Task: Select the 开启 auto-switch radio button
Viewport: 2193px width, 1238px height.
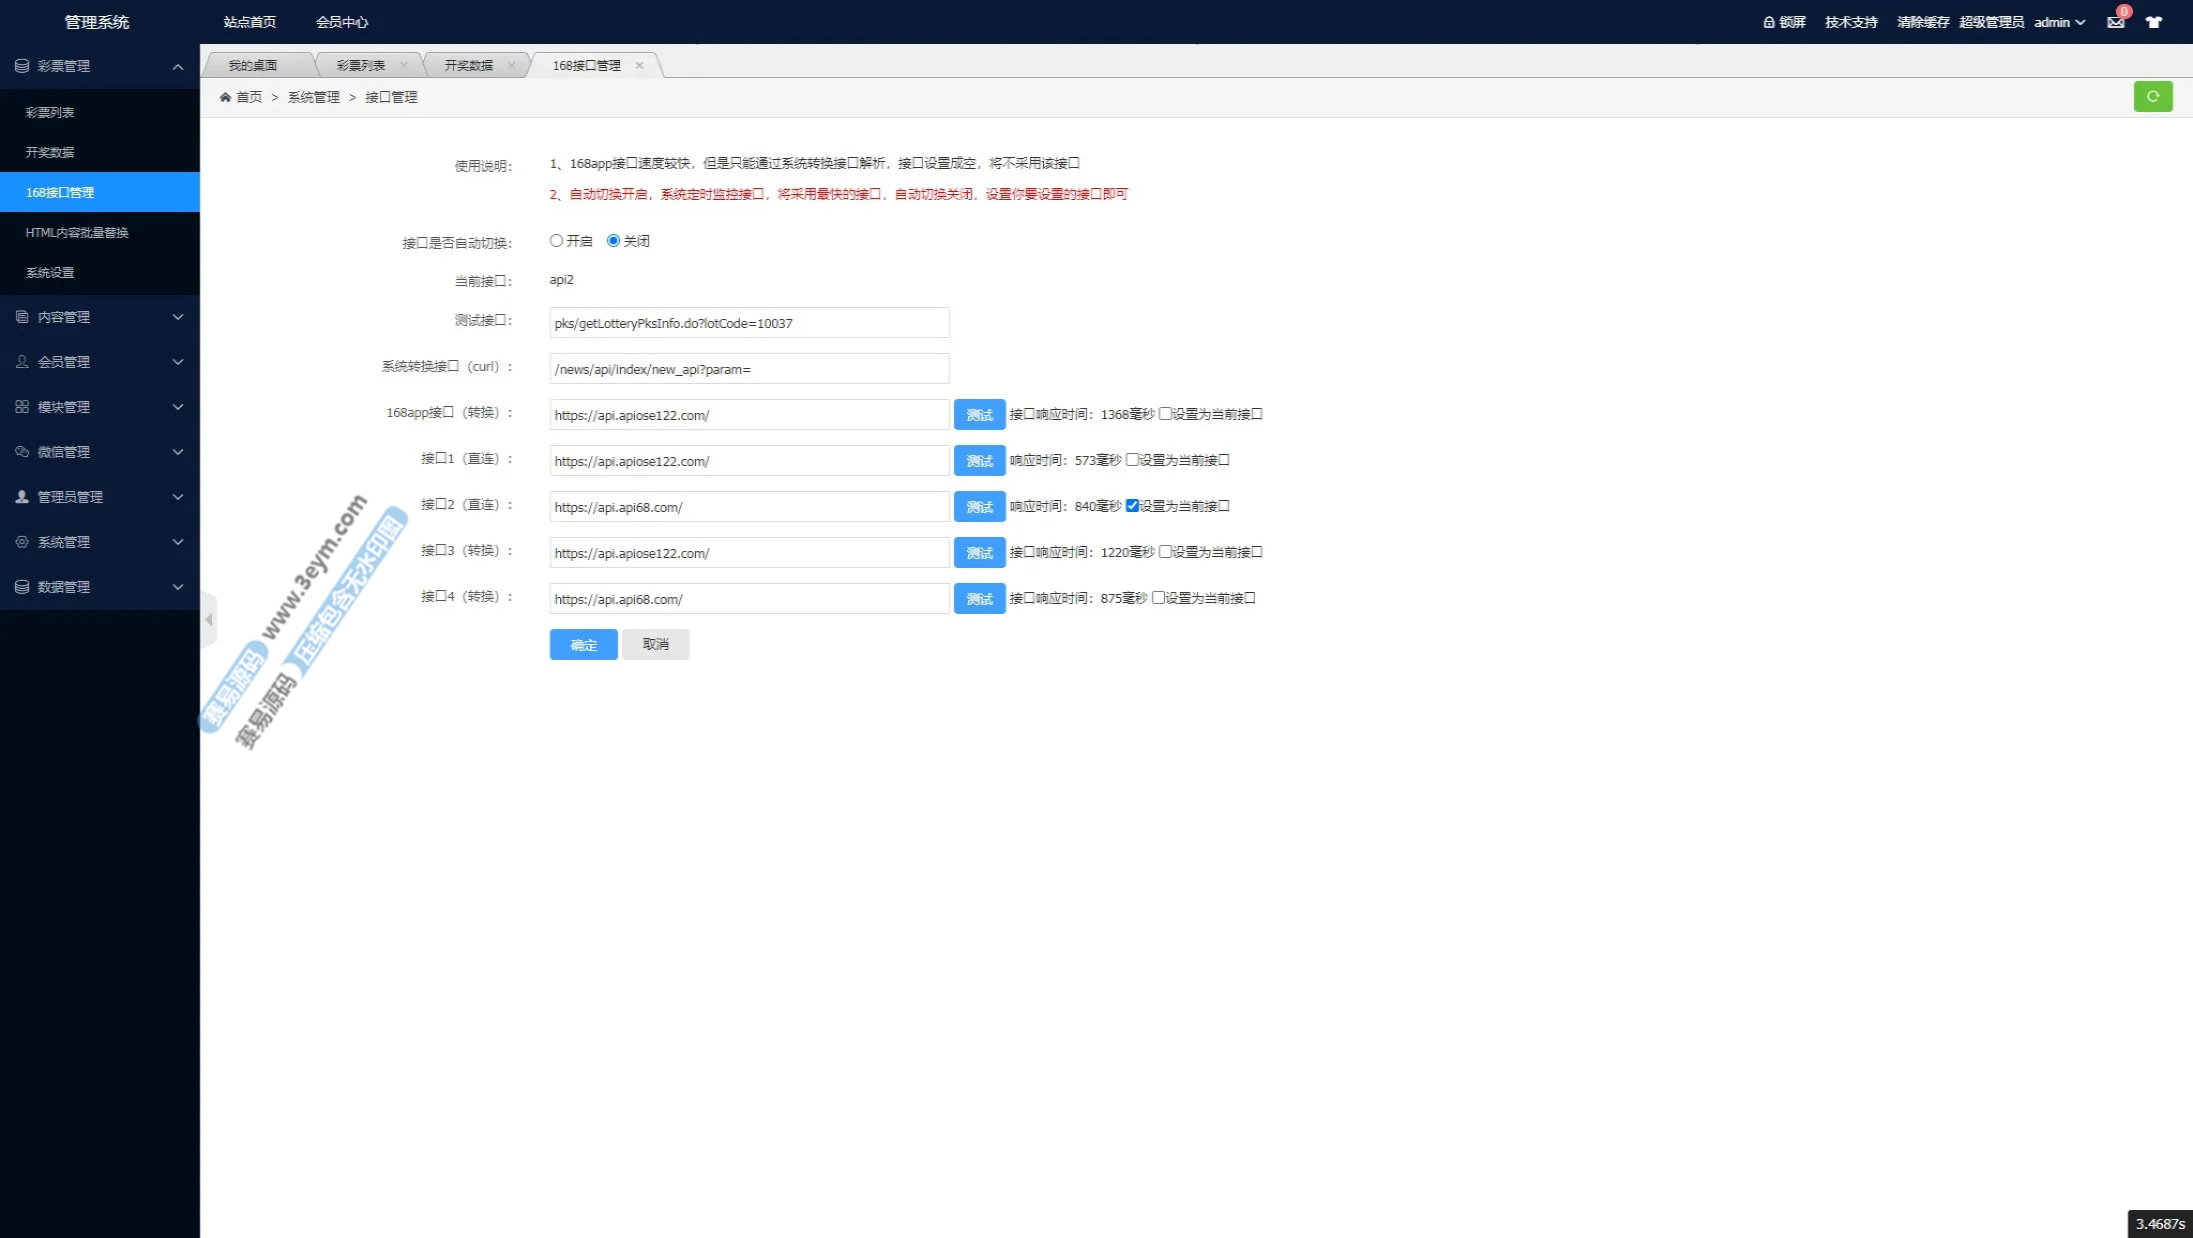Action: (556, 241)
